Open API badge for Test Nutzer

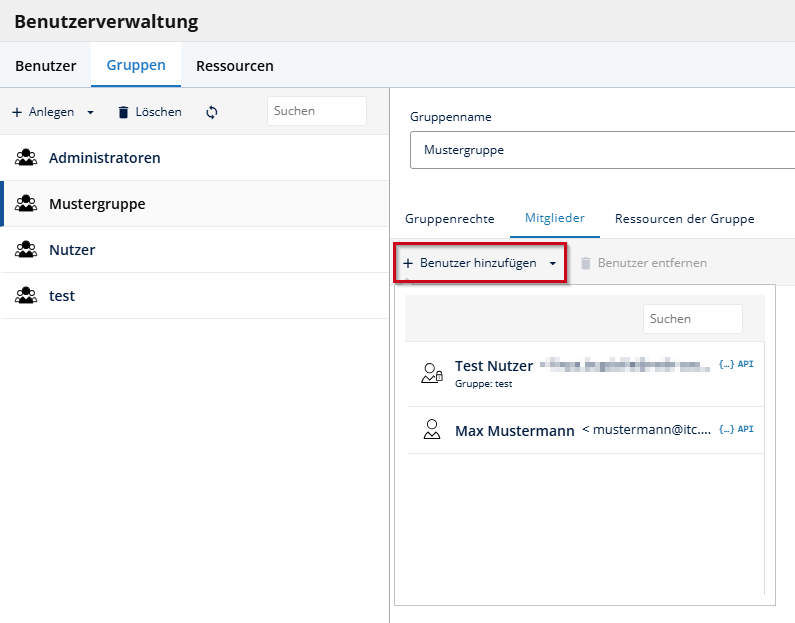pyautogui.click(x=736, y=364)
